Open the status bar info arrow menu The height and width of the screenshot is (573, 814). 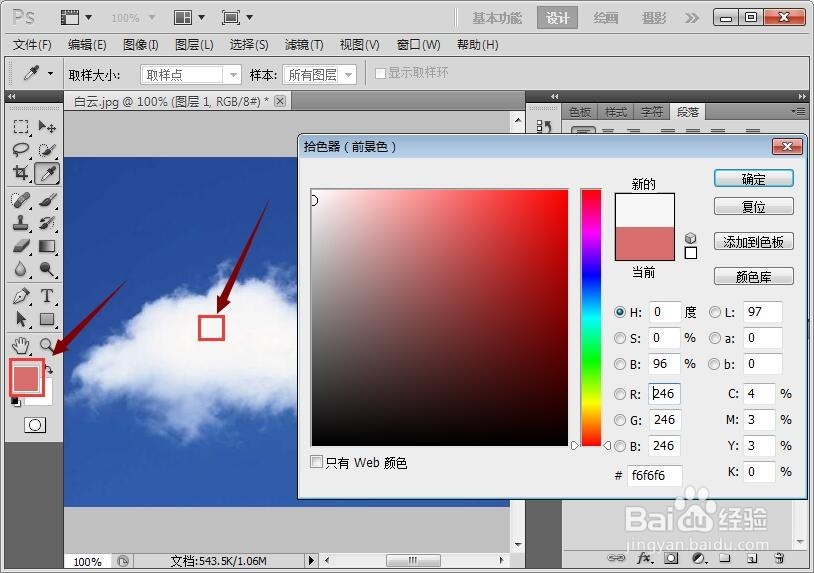(x=311, y=560)
